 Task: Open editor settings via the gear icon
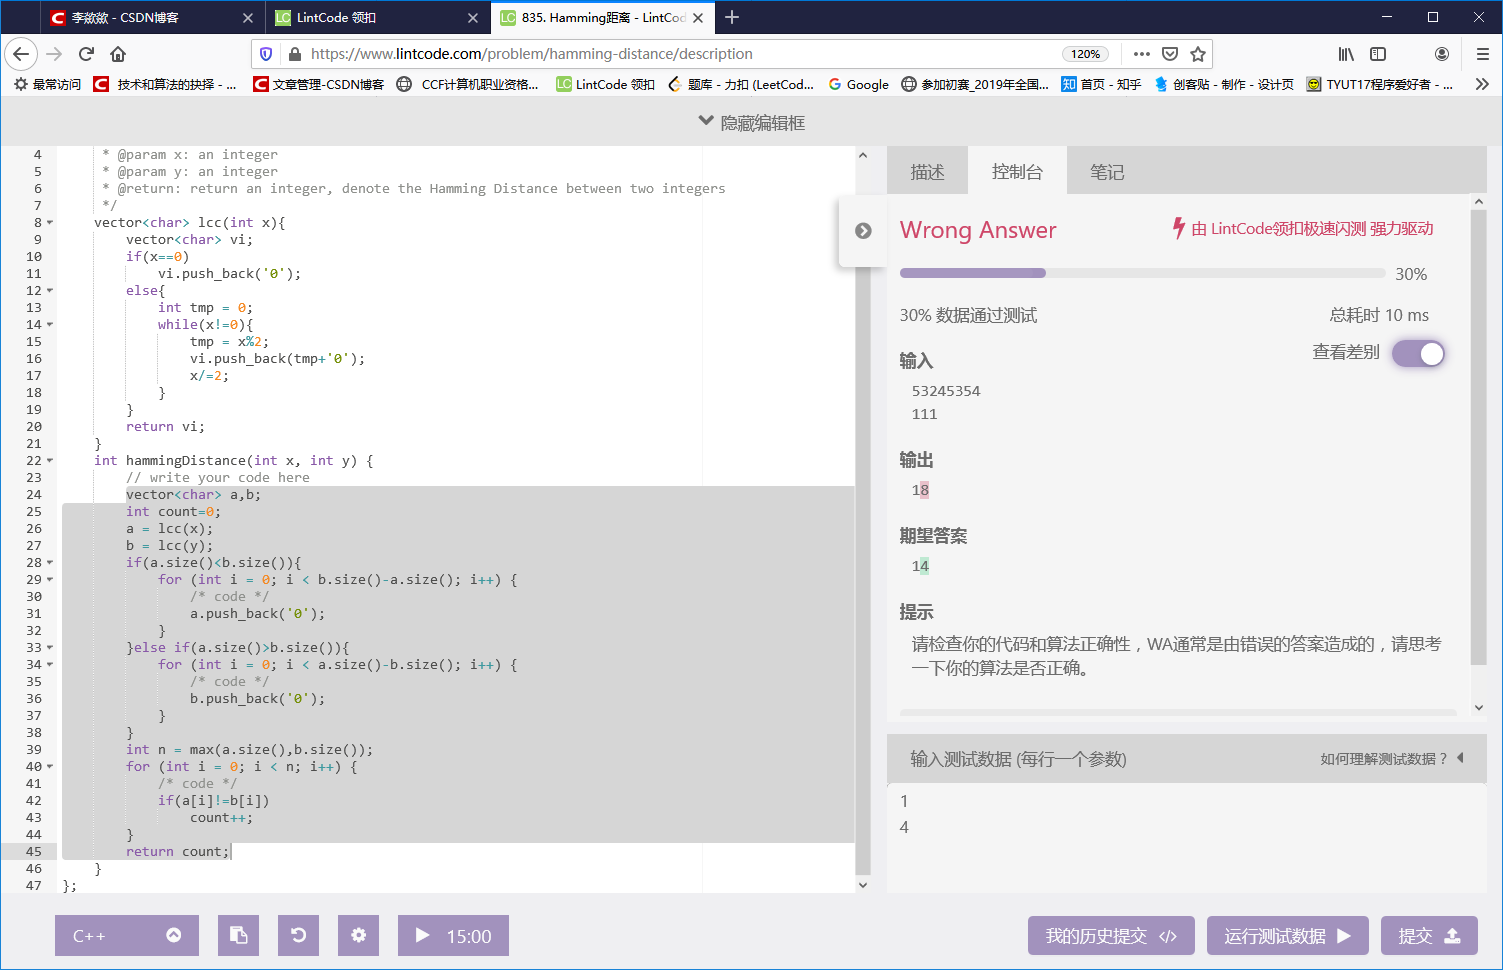(358, 935)
